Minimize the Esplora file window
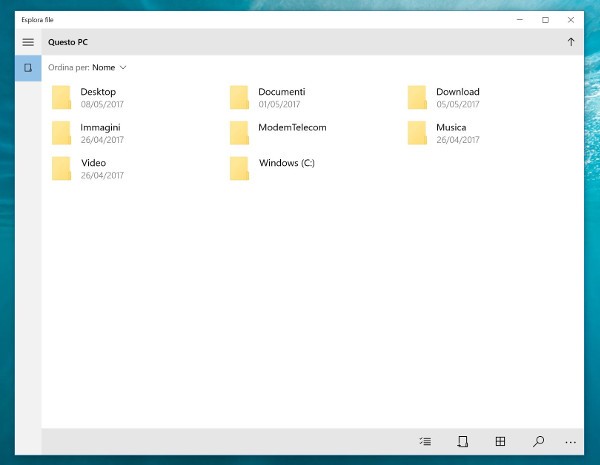This screenshot has height=465, width=600. tap(519, 19)
